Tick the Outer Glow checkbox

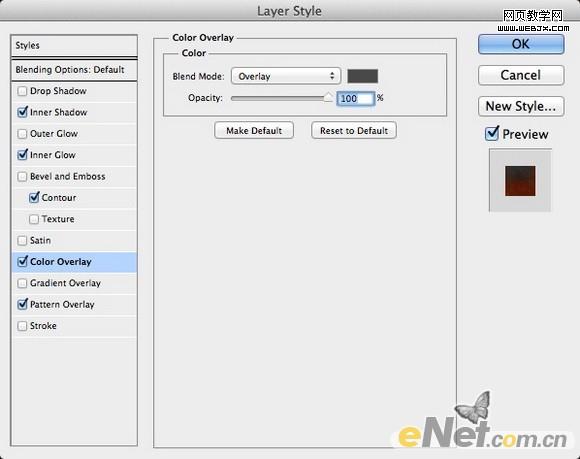click(x=22, y=134)
